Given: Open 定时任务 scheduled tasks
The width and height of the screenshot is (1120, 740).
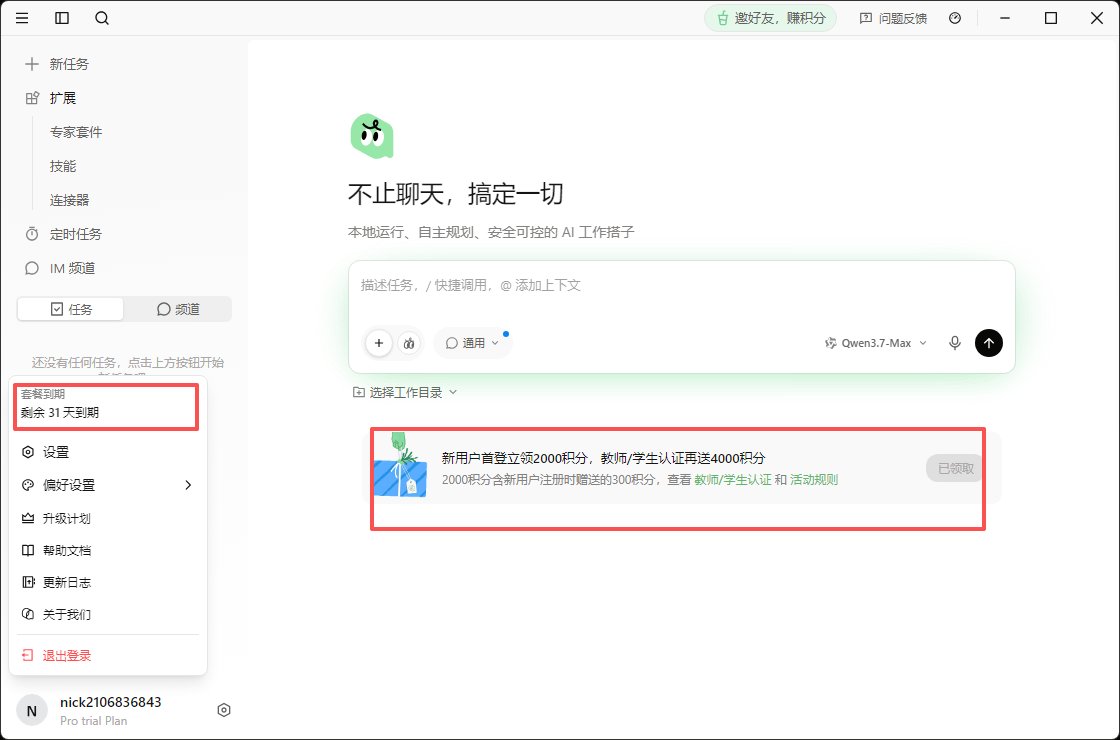Looking at the screenshot, I should click(64, 234).
